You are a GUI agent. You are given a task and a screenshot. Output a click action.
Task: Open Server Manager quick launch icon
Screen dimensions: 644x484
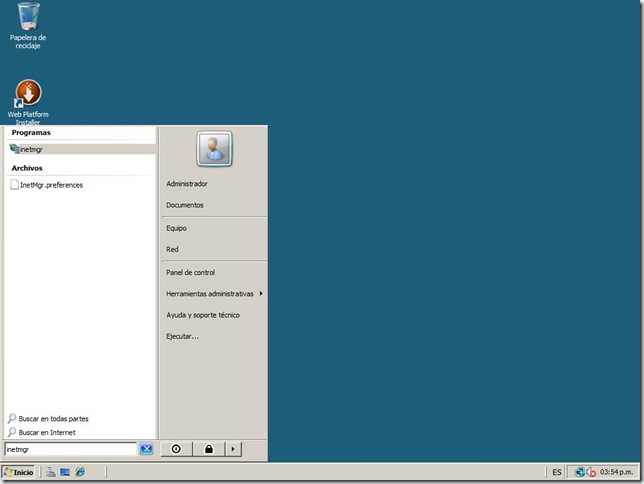(x=51, y=472)
